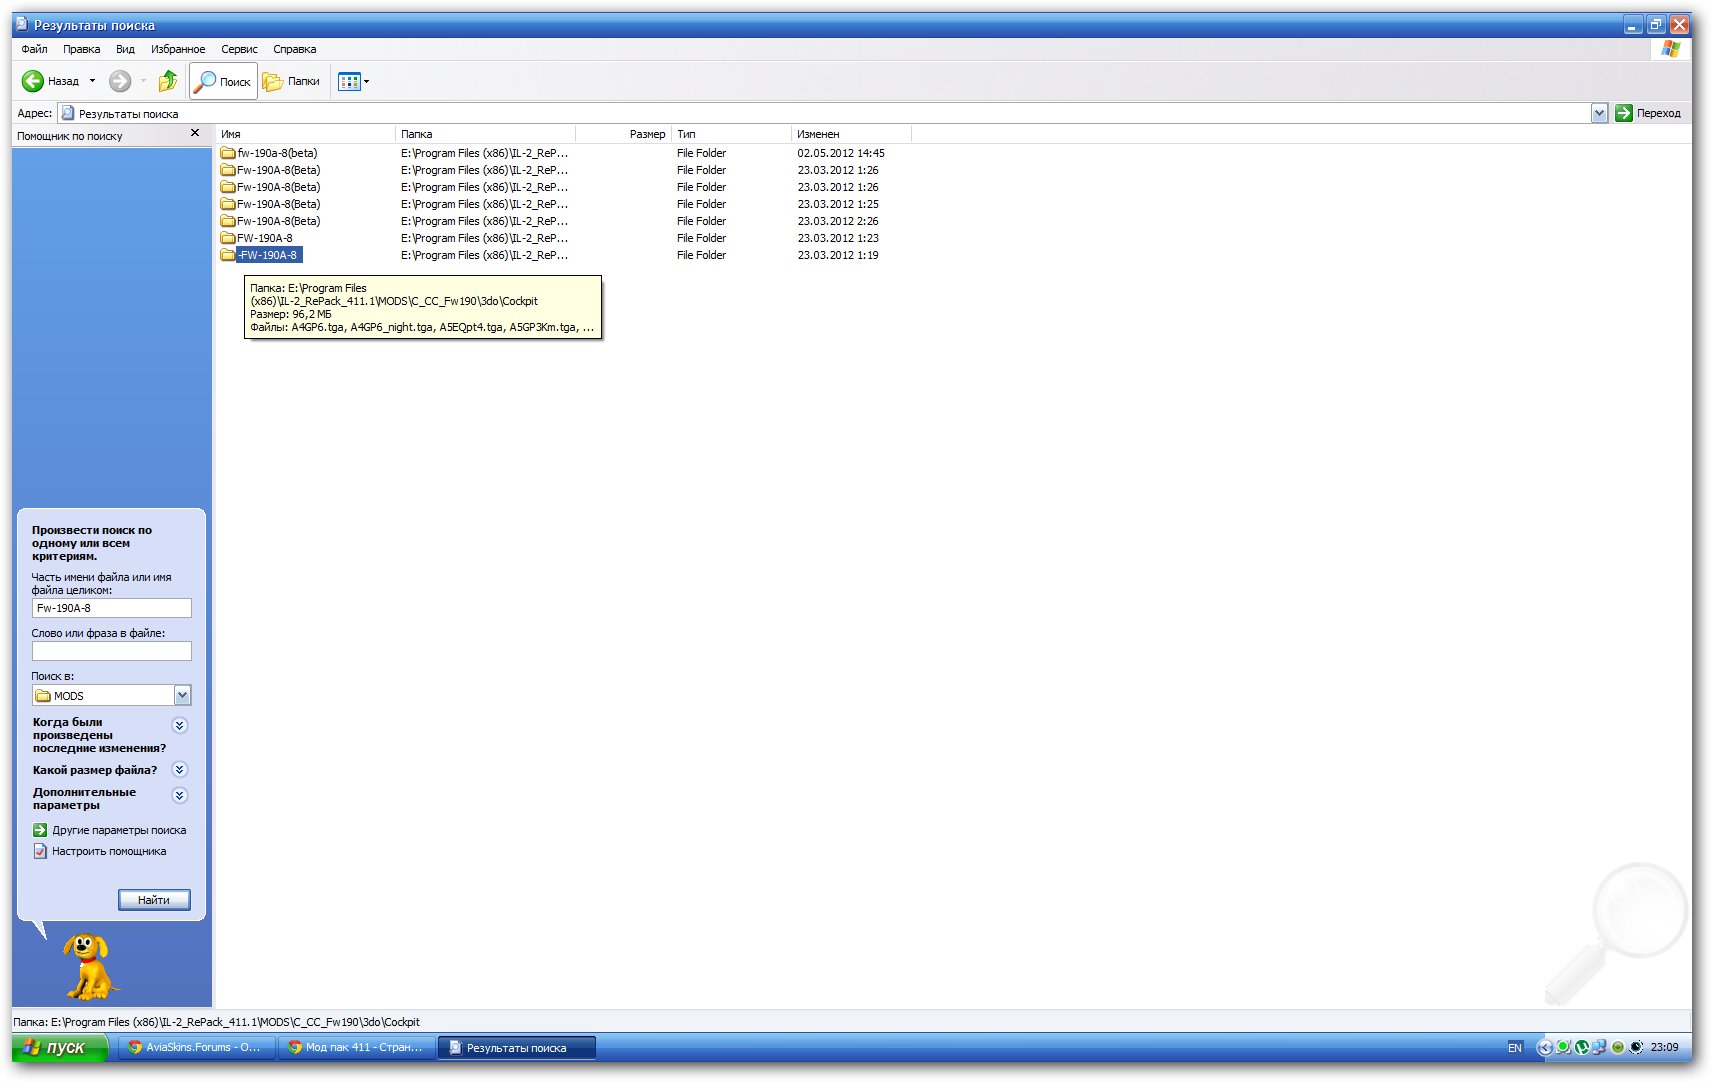Click the uTorrent tray icon
Image resolution: width=1712 pixels, height=1082 pixels.
[x=1581, y=1047]
